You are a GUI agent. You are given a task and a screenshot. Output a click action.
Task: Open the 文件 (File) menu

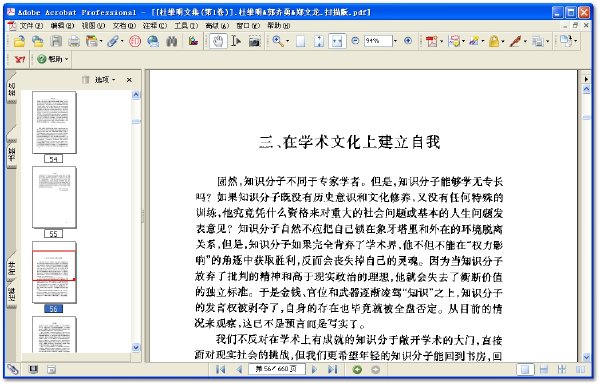click(31, 26)
